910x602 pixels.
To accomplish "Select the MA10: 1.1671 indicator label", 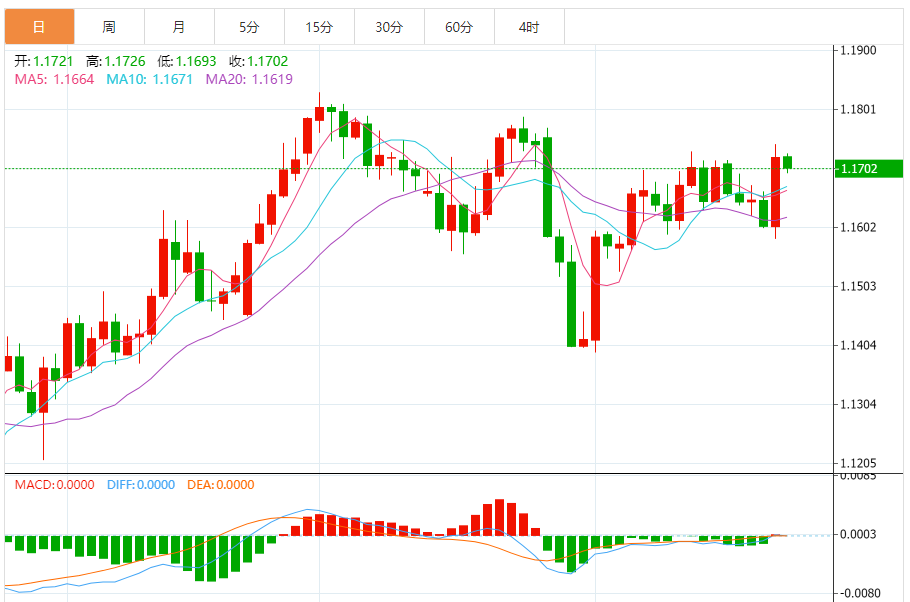I will 150,79.
